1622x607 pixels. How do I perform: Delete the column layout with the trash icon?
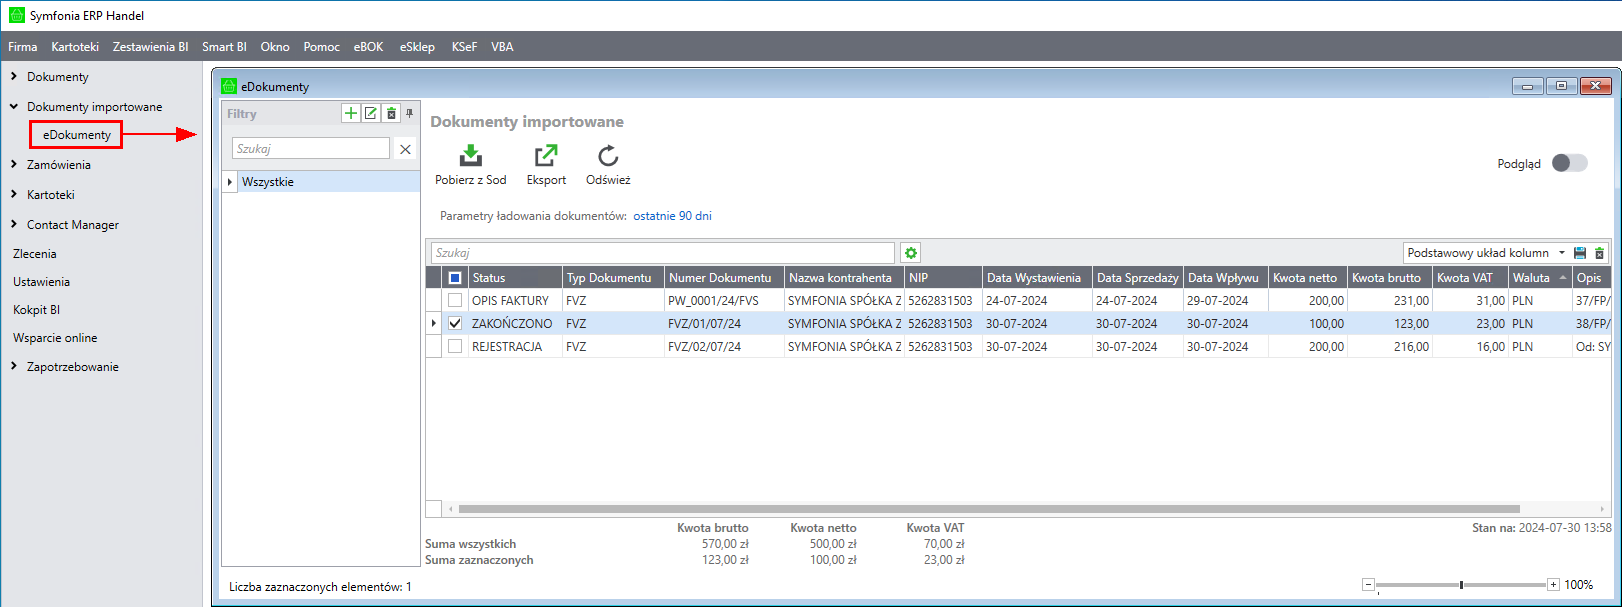(x=1599, y=253)
